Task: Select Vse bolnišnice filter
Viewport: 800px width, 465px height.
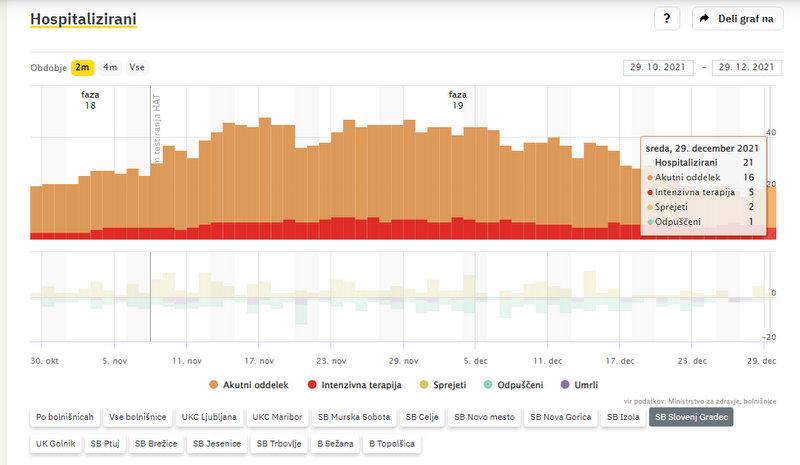Action: pyautogui.click(x=138, y=417)
